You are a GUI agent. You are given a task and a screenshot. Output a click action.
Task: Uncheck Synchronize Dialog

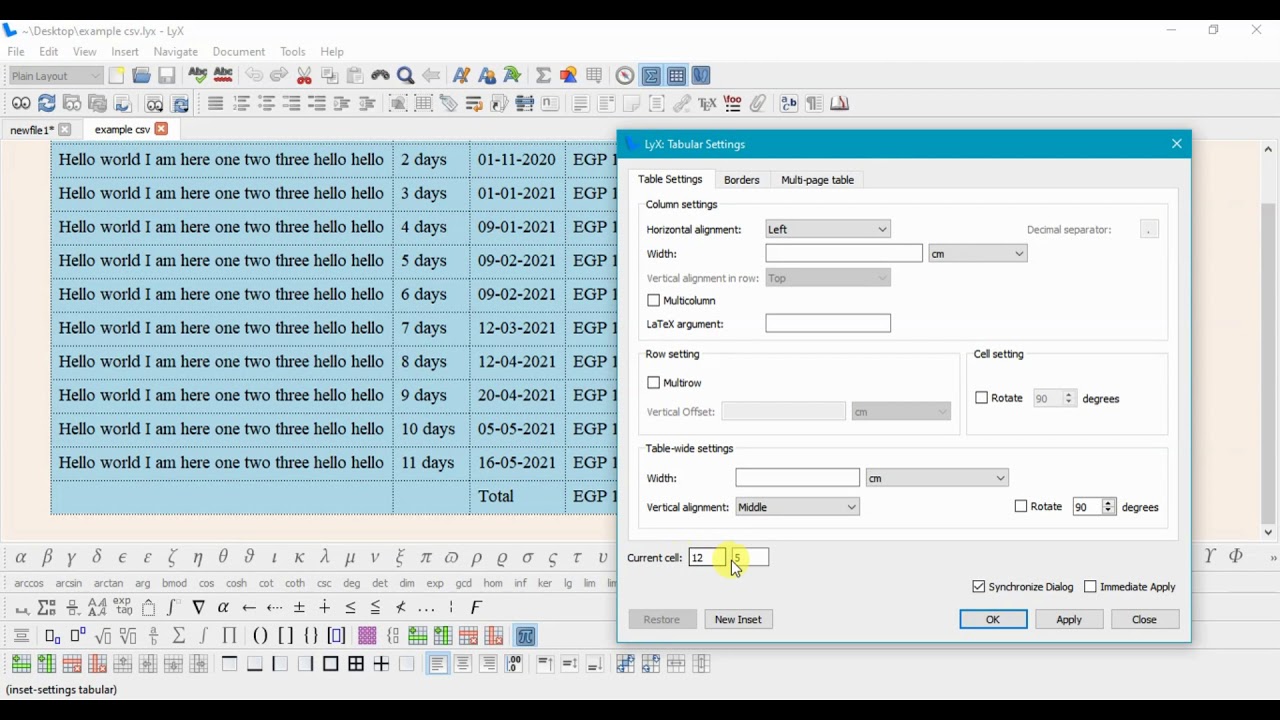coord(979,587)
